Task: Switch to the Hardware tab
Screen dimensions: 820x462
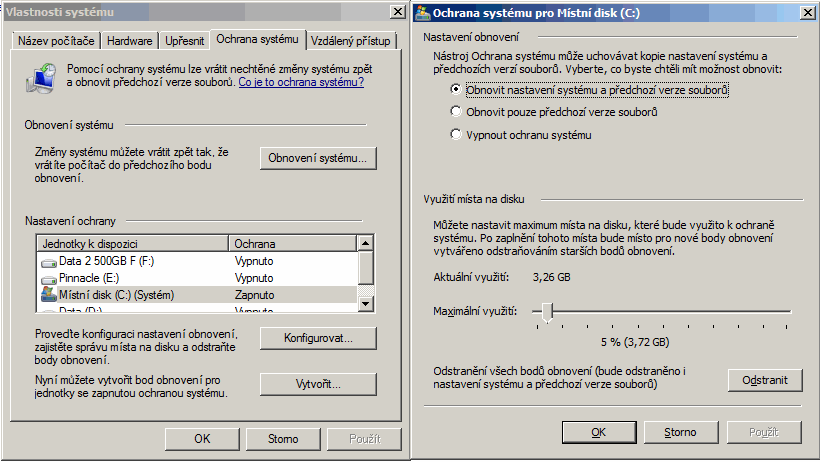Action: coord(130,41)
